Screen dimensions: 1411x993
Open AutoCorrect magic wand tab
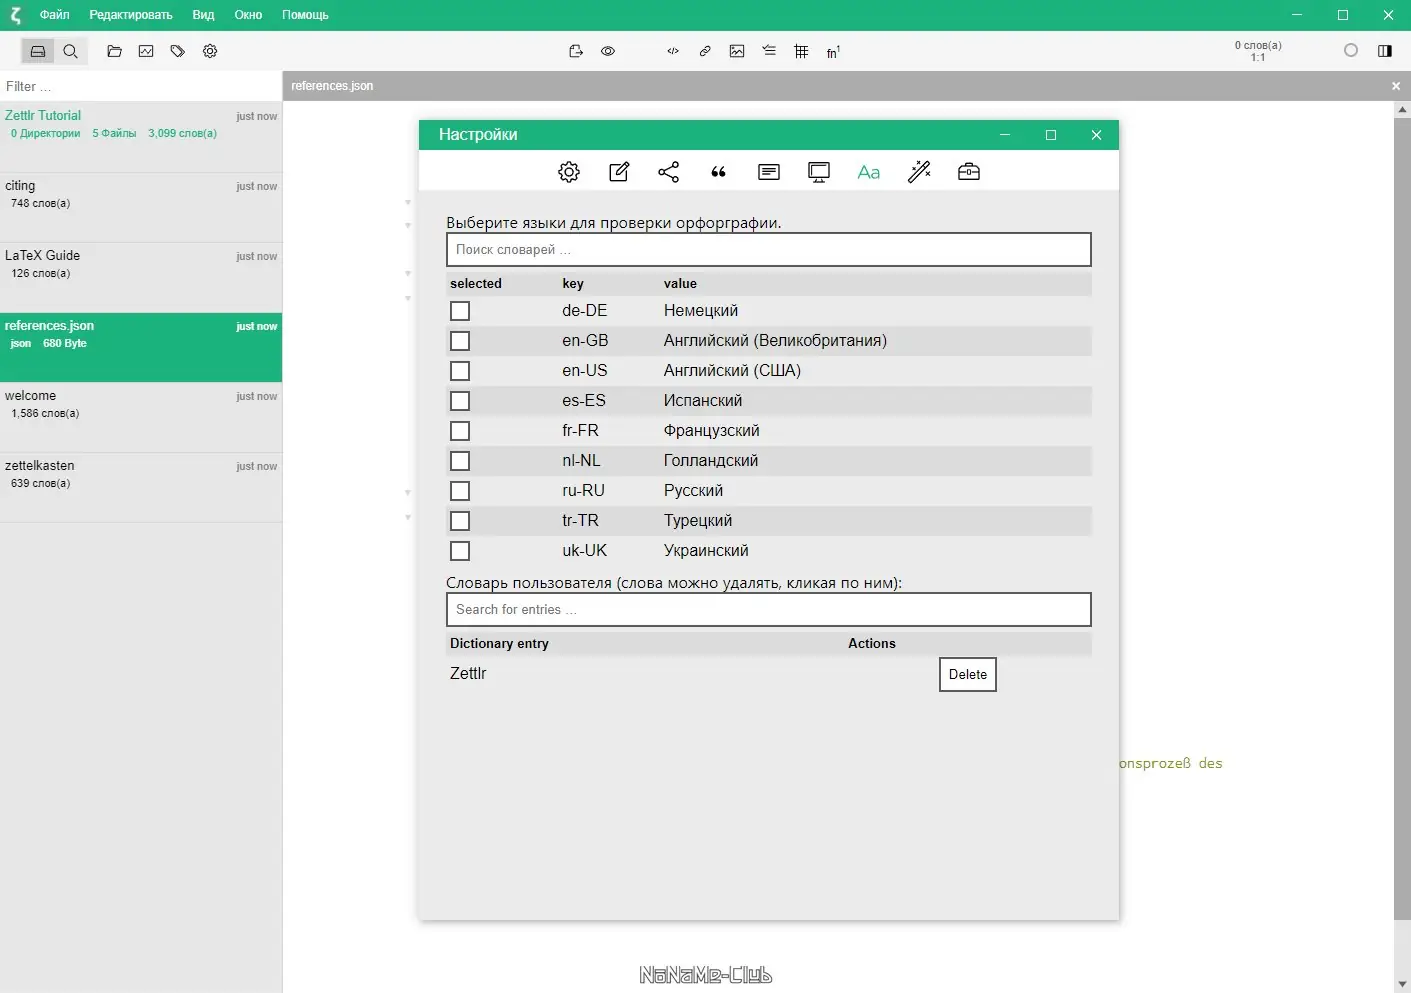(919, 172)
